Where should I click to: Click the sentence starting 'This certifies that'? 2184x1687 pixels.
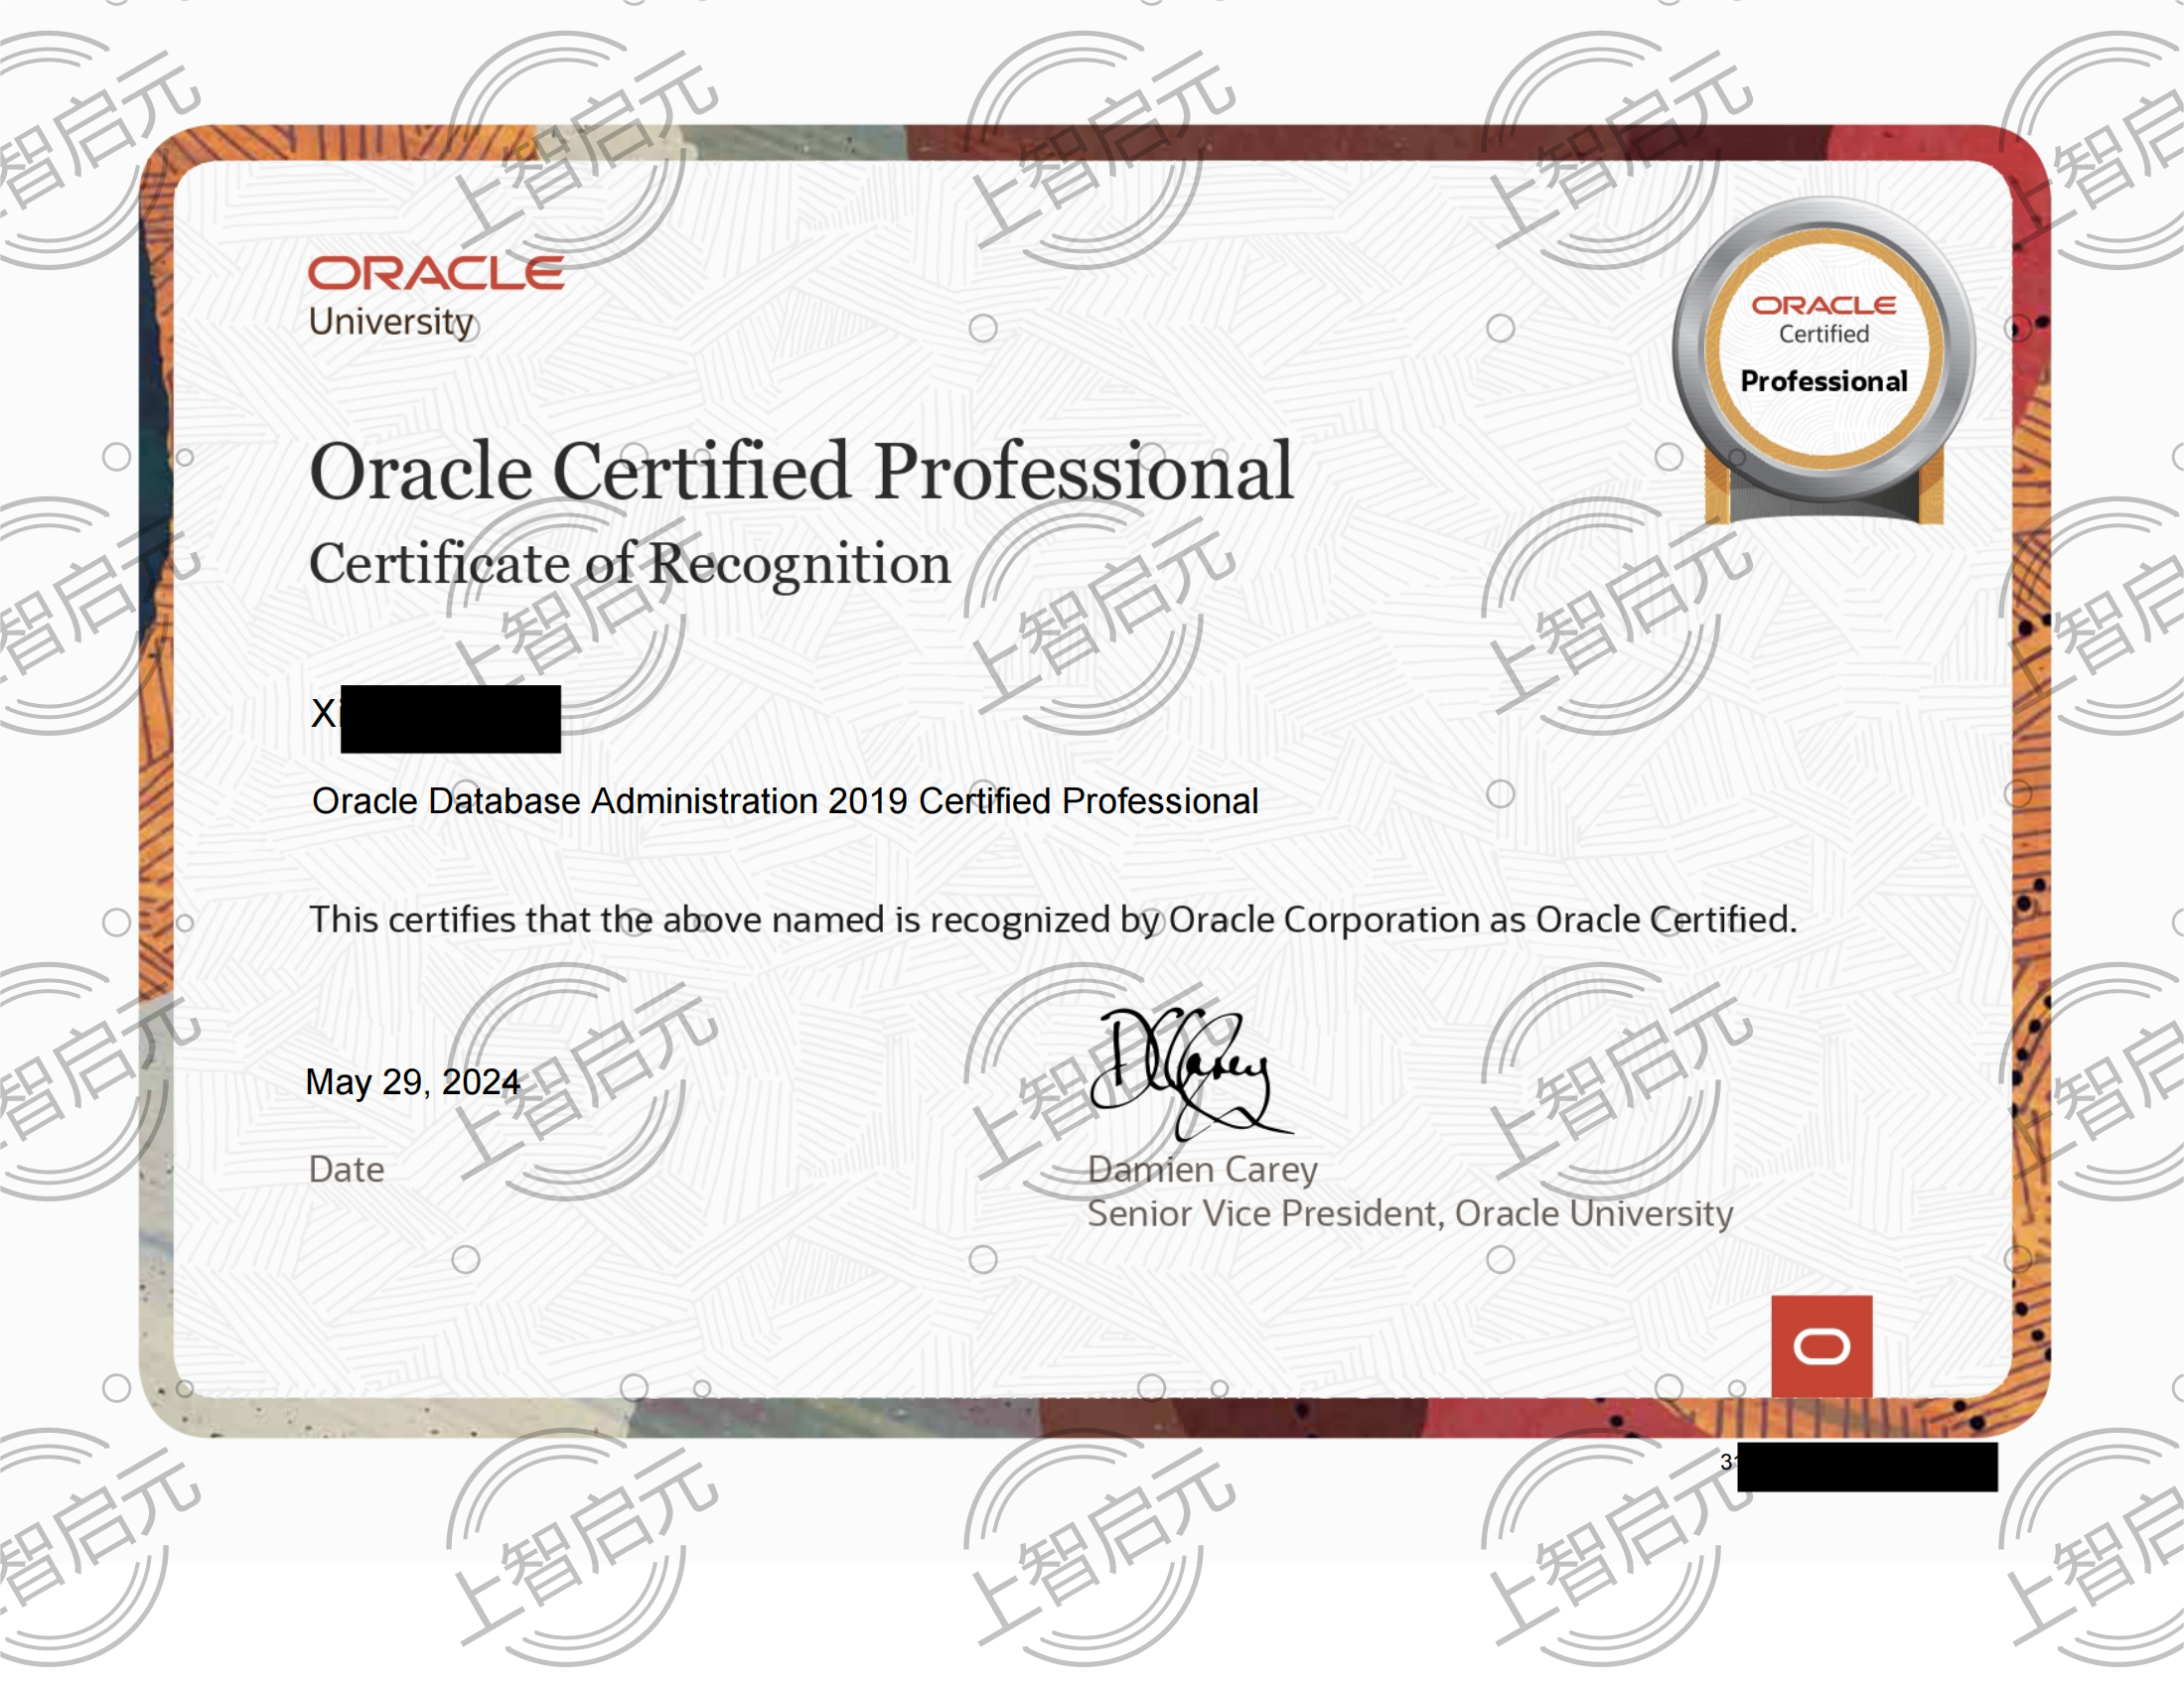(1053, 920)
